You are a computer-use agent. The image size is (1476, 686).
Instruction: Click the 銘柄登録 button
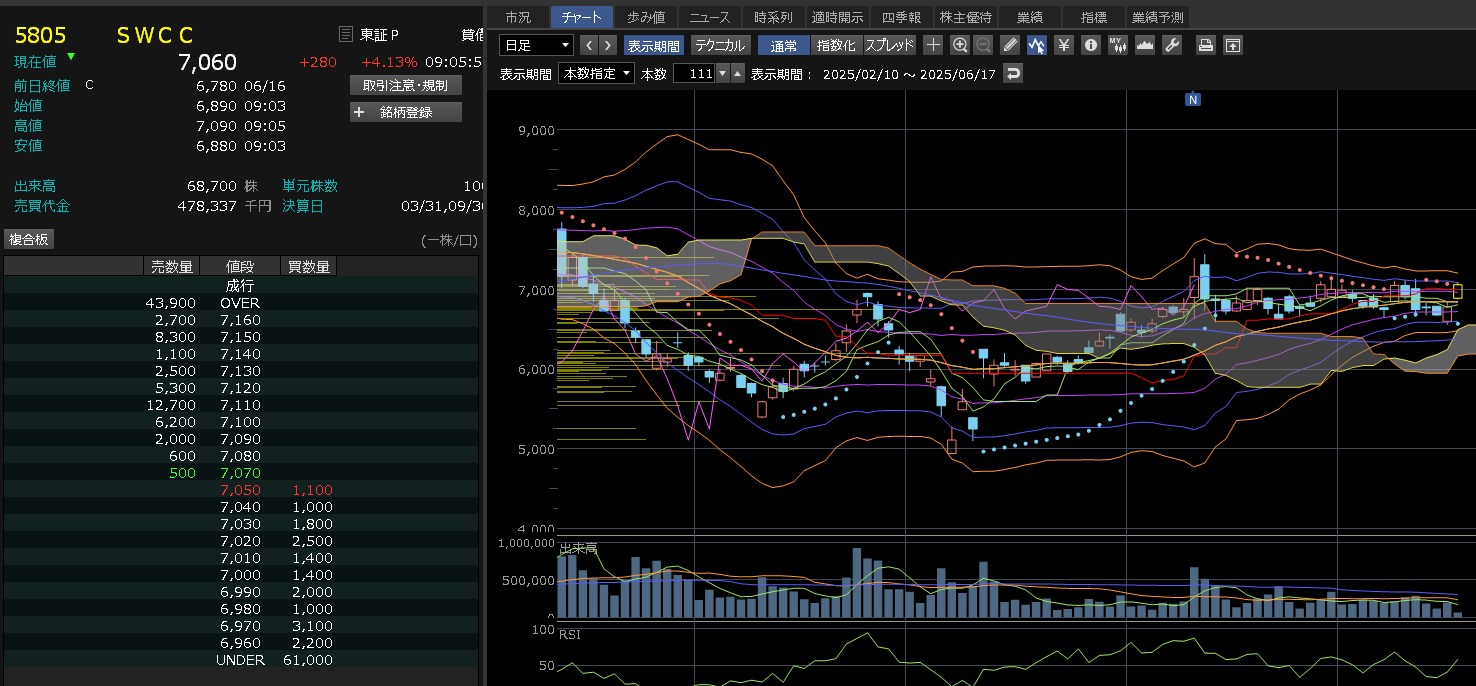pos(405,112)
